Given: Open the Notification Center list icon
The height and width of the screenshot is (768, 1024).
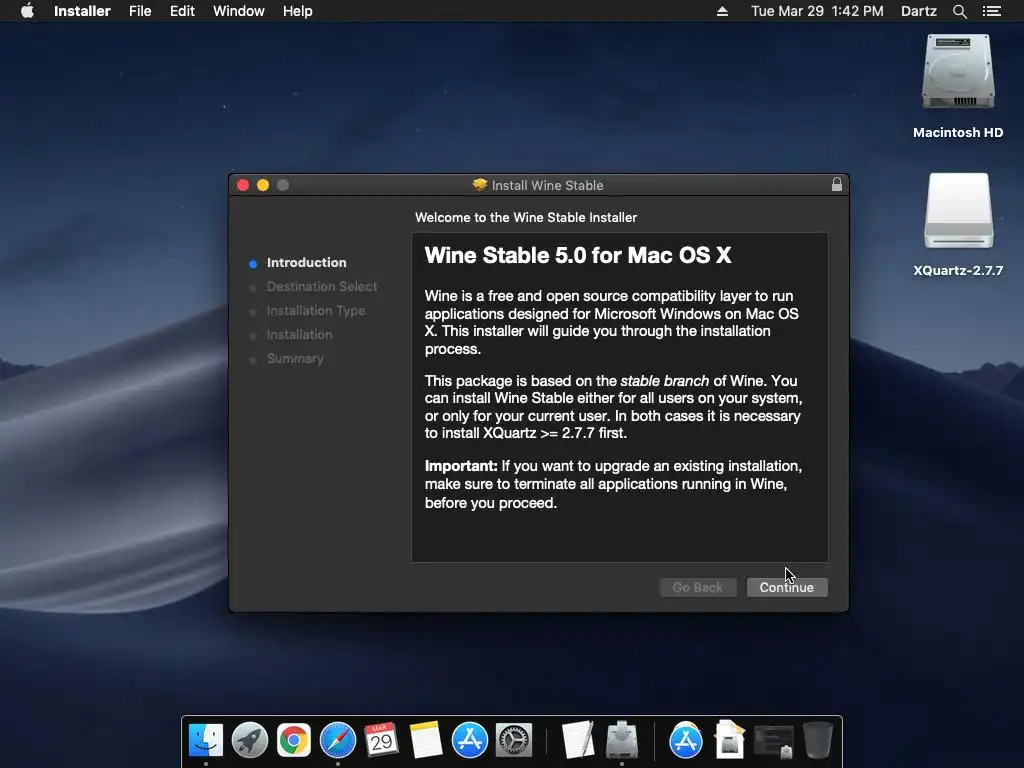Looking at the screenshot, I should point(992,11).
